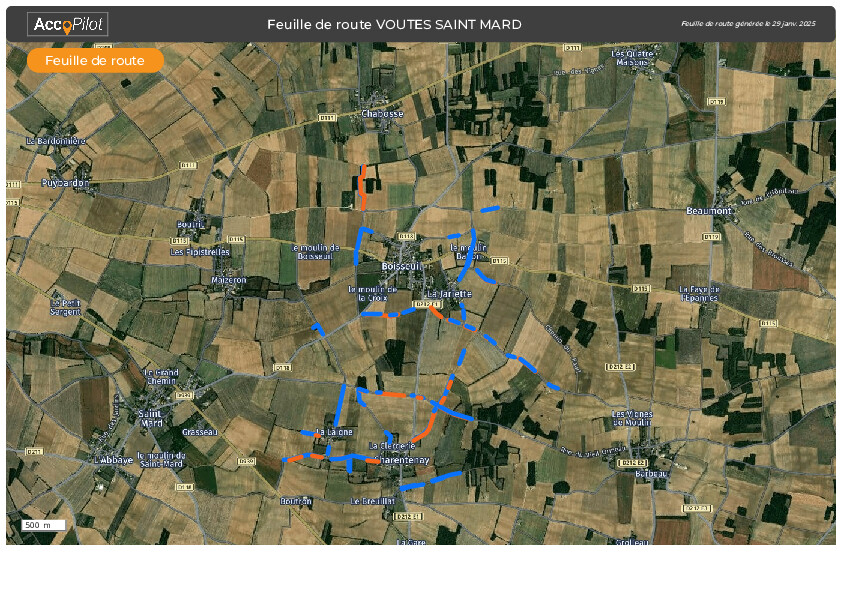
Task: Click the Les Vignes du Moulin label
Action: pyautogui.click(x=633, y=418)
